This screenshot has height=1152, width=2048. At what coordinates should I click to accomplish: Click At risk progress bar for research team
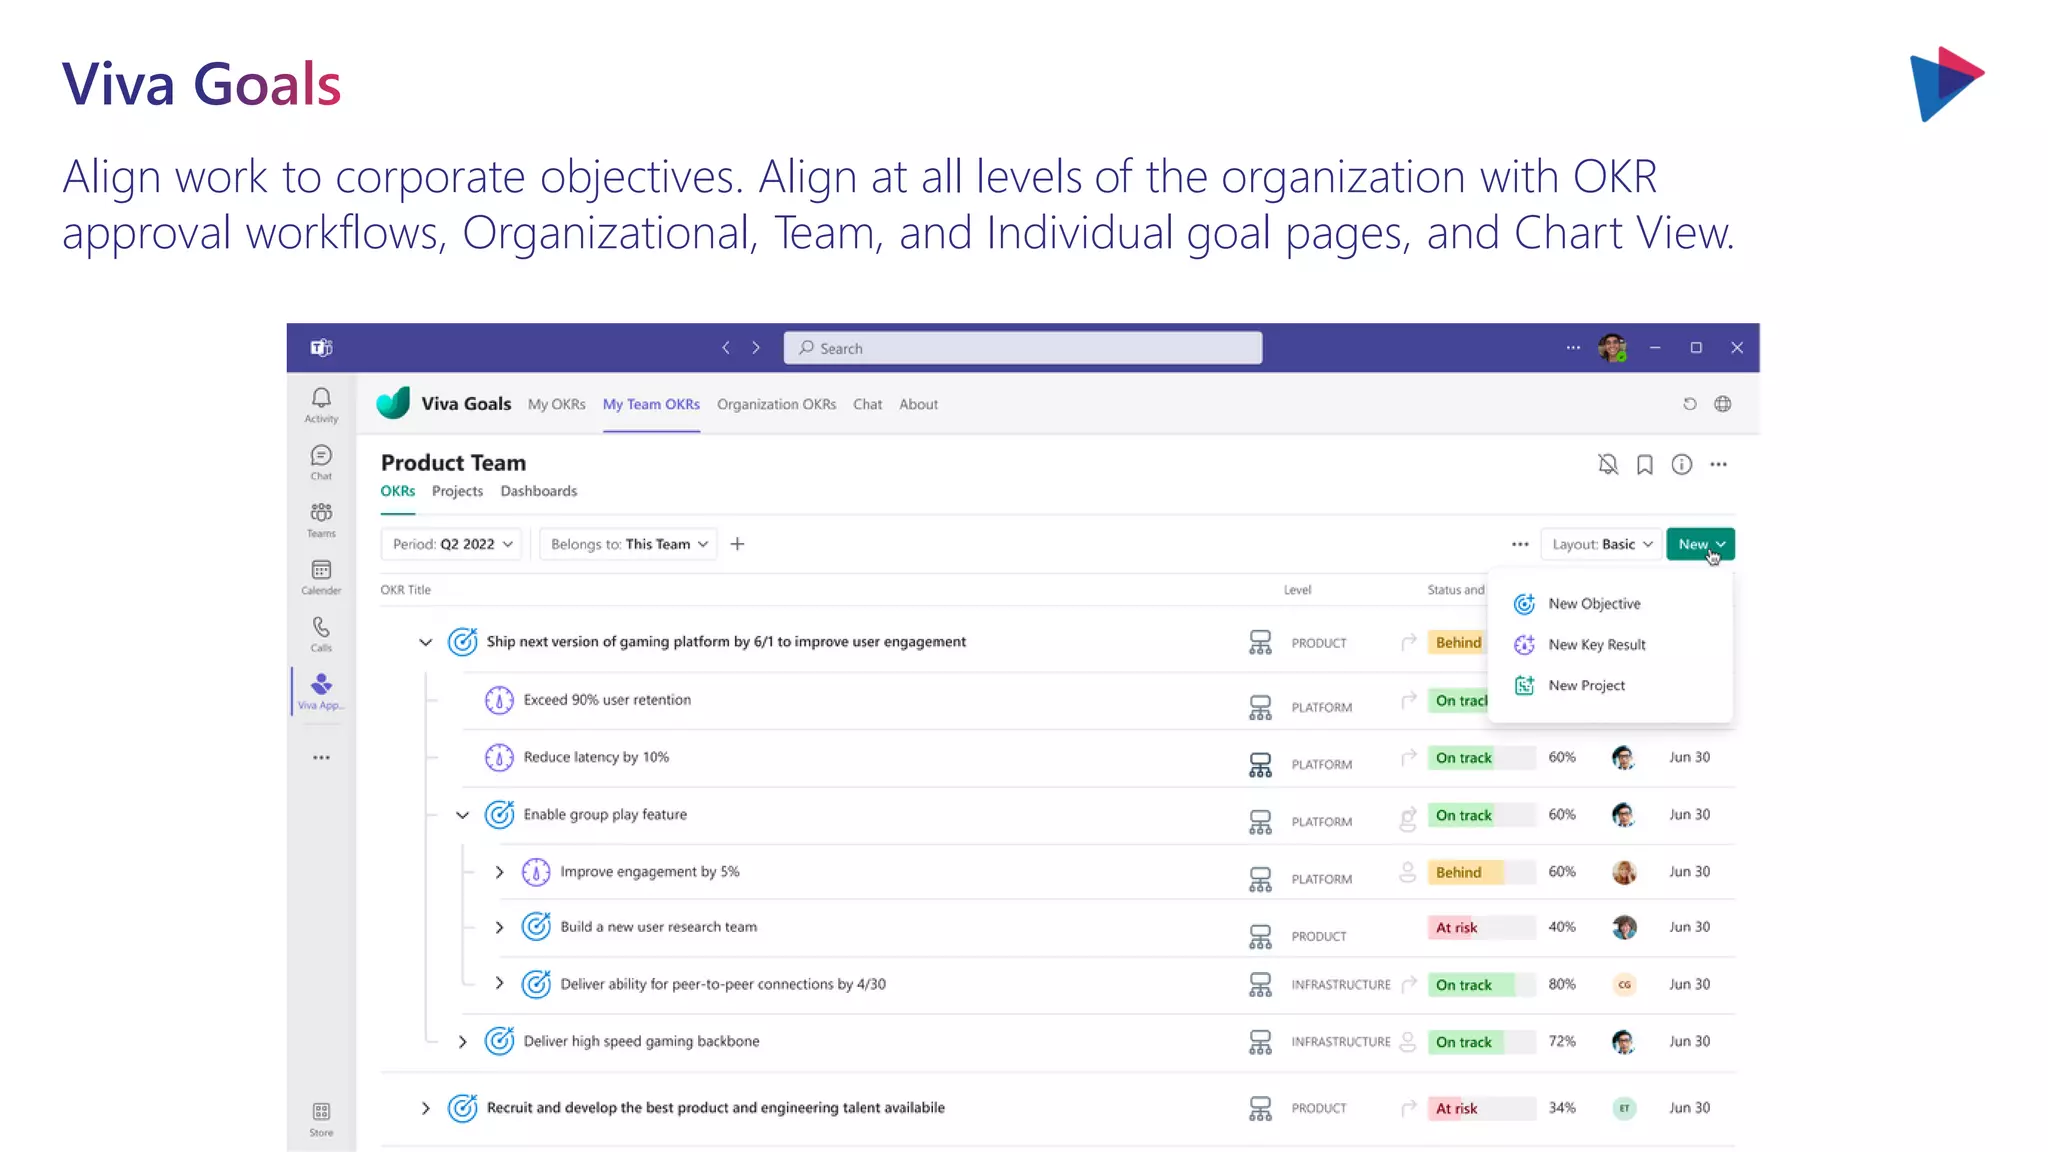coord(1481,928)
